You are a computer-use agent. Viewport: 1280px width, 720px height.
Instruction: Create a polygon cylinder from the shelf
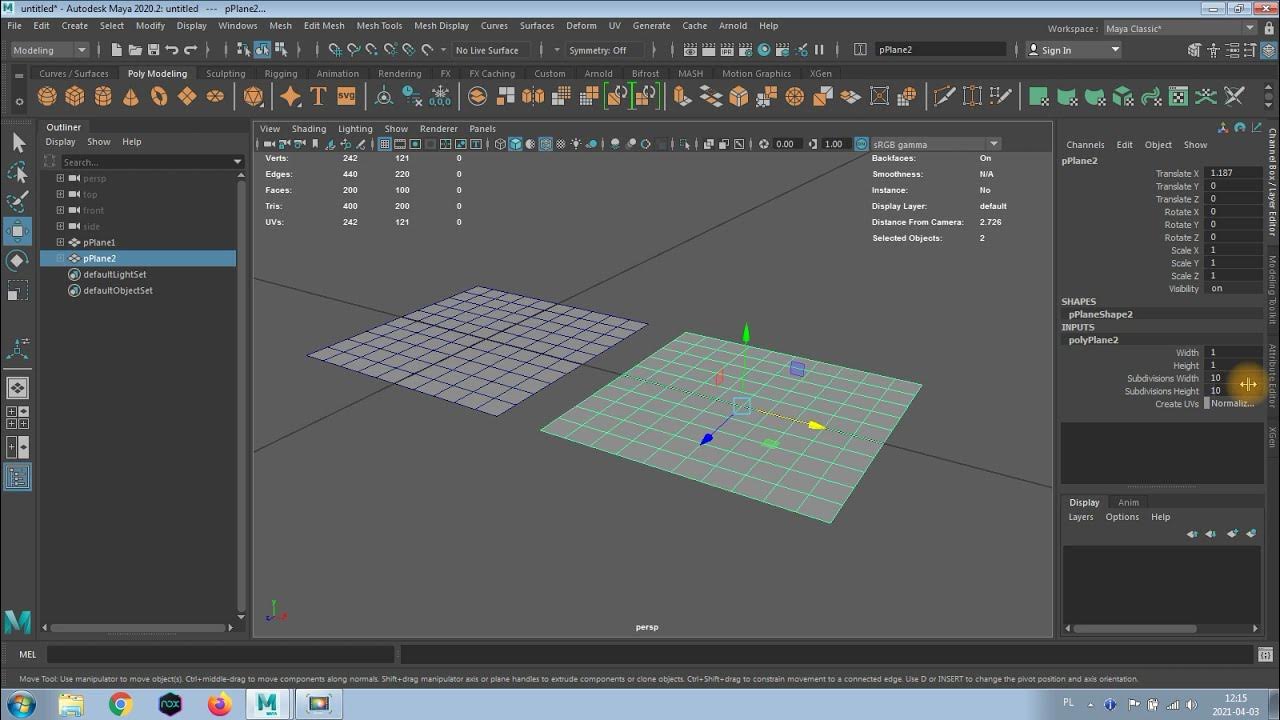103,96
